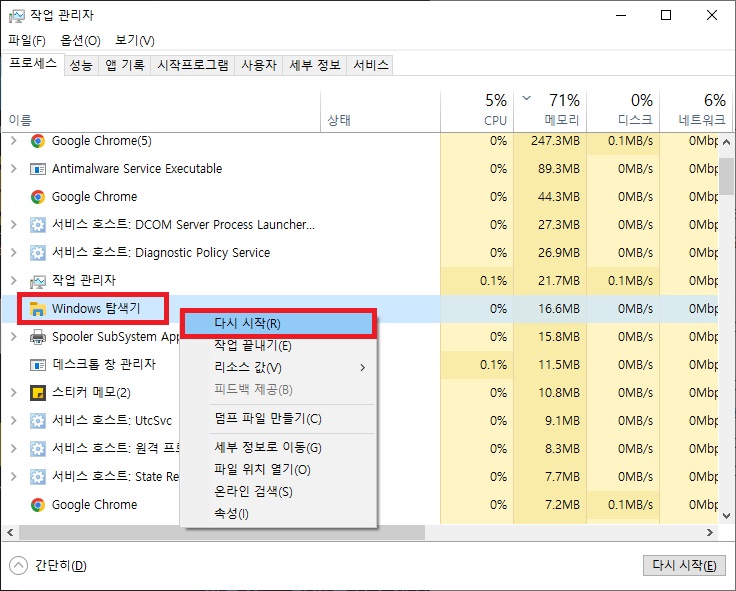Click the Diagnostic Policy Service gear icon
Viewport: 736px width, 591px height.
click(x=38, y=253)
